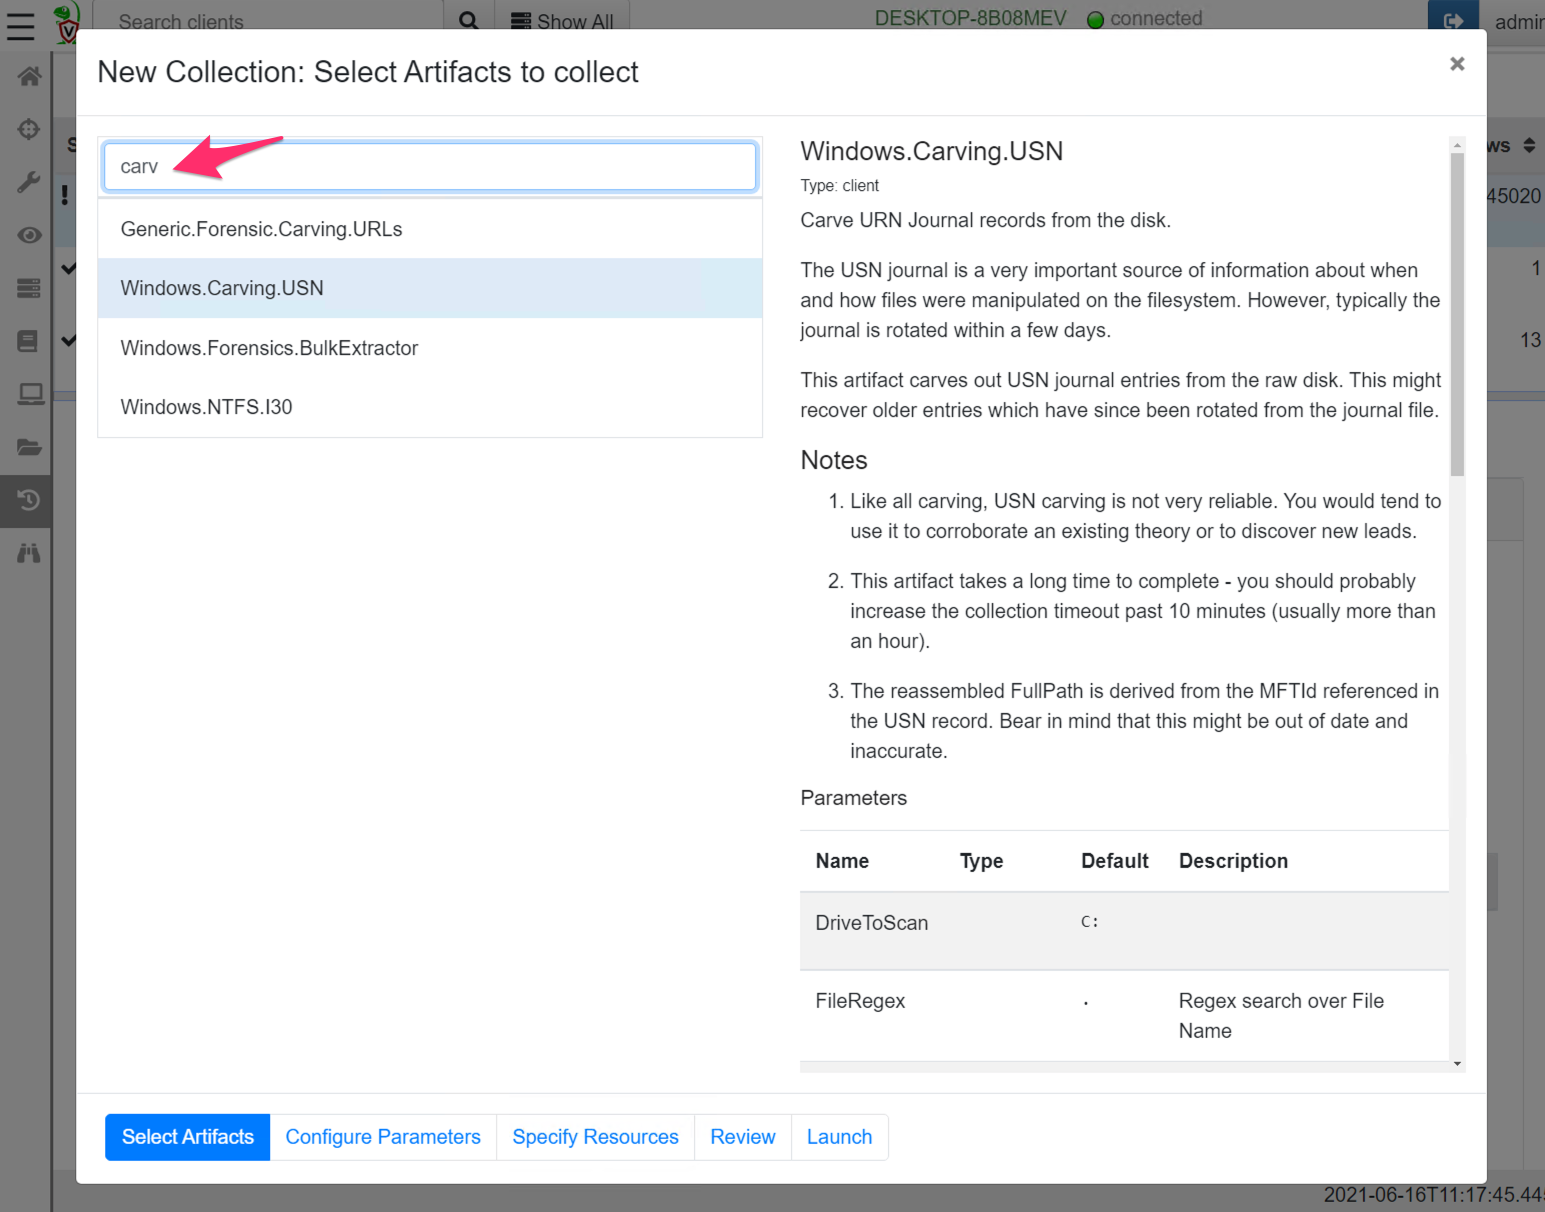Click the logout arrow icon beside admin
1545x1212 pixels.
coord(1454,21)
